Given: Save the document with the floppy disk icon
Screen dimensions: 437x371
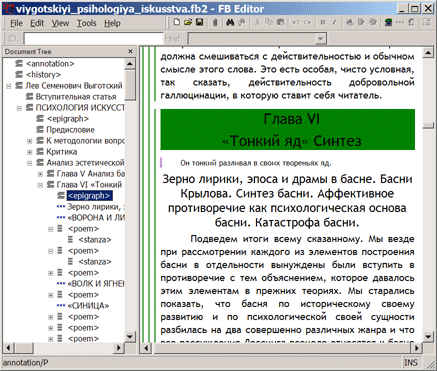Looking at the screenshot, I should (200, 22).
